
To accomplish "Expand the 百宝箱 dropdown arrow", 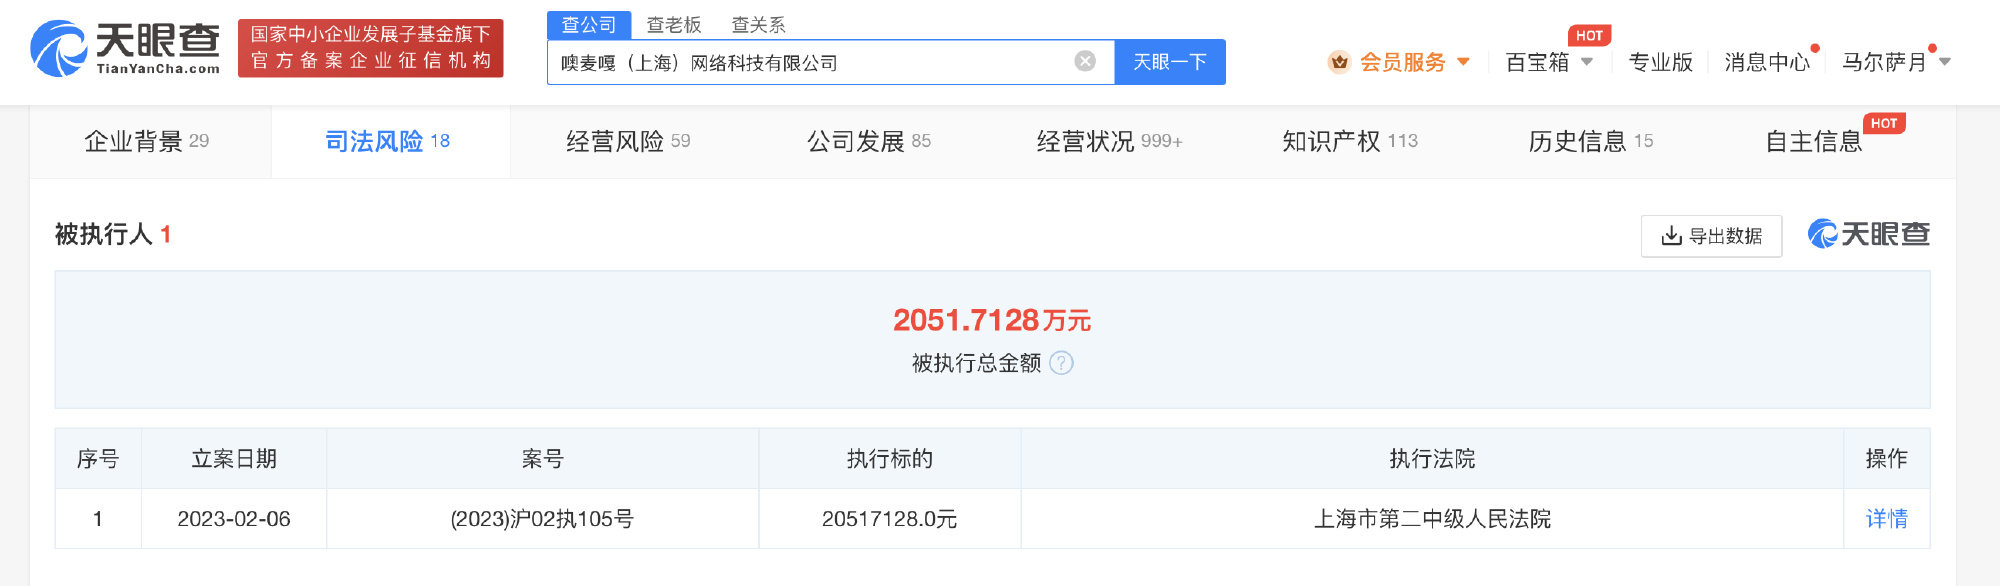I will [1587, 62].
